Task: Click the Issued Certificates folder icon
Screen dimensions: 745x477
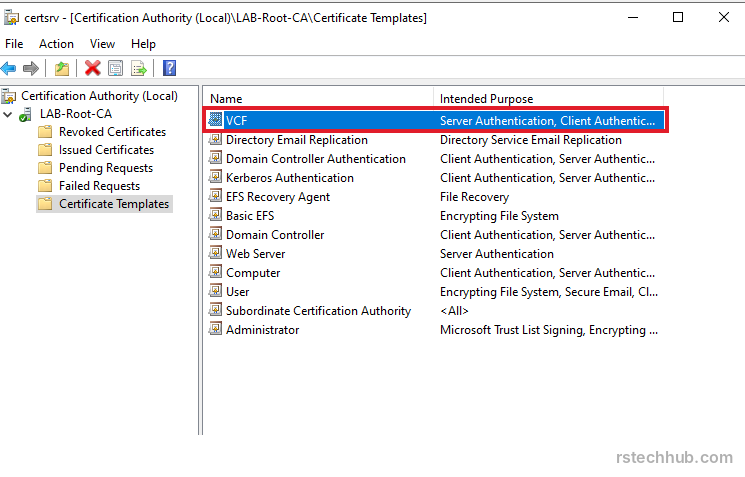Action: tap(45, 150)
